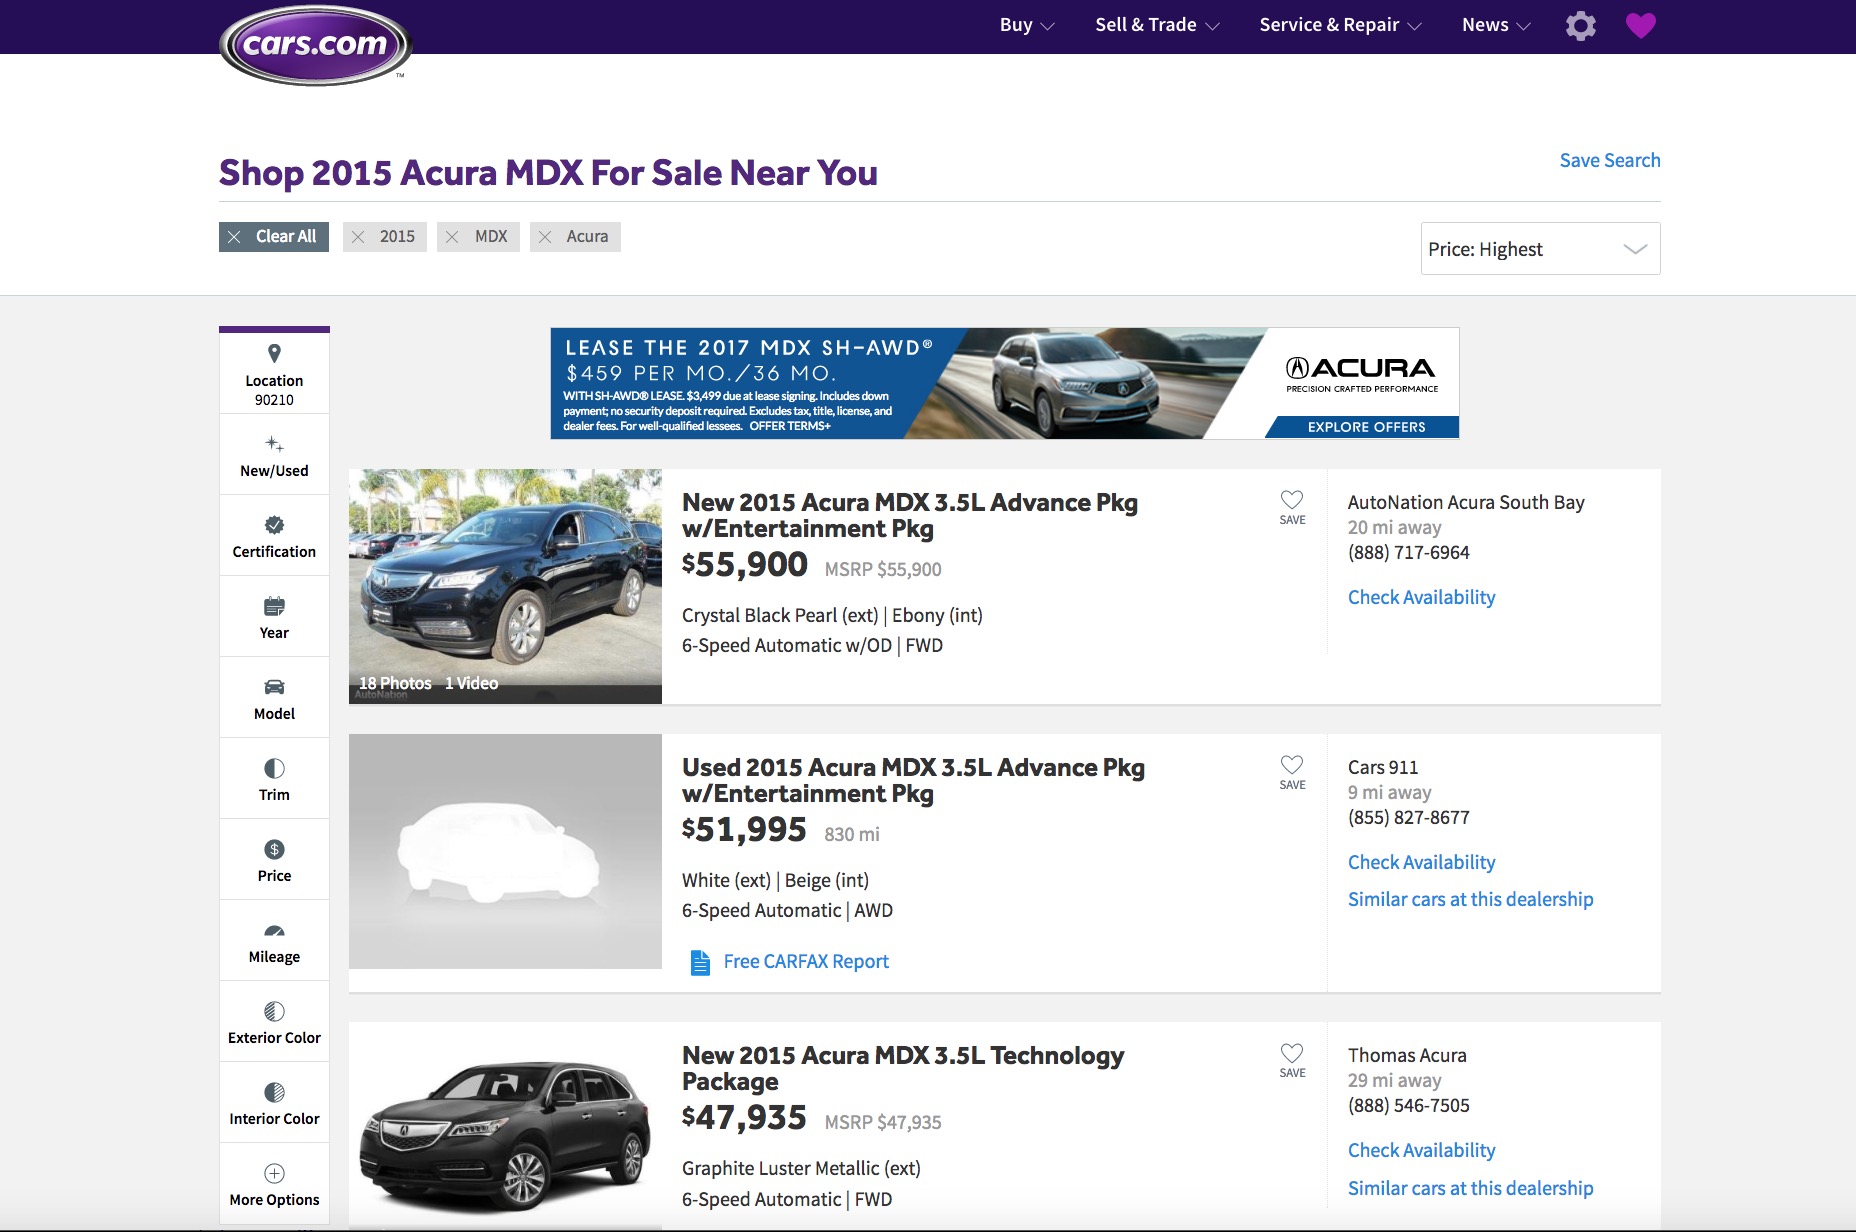Save the AutoNation MDX listing heart
The image size is (1856, 1232).
click(x=1292, y=507)
